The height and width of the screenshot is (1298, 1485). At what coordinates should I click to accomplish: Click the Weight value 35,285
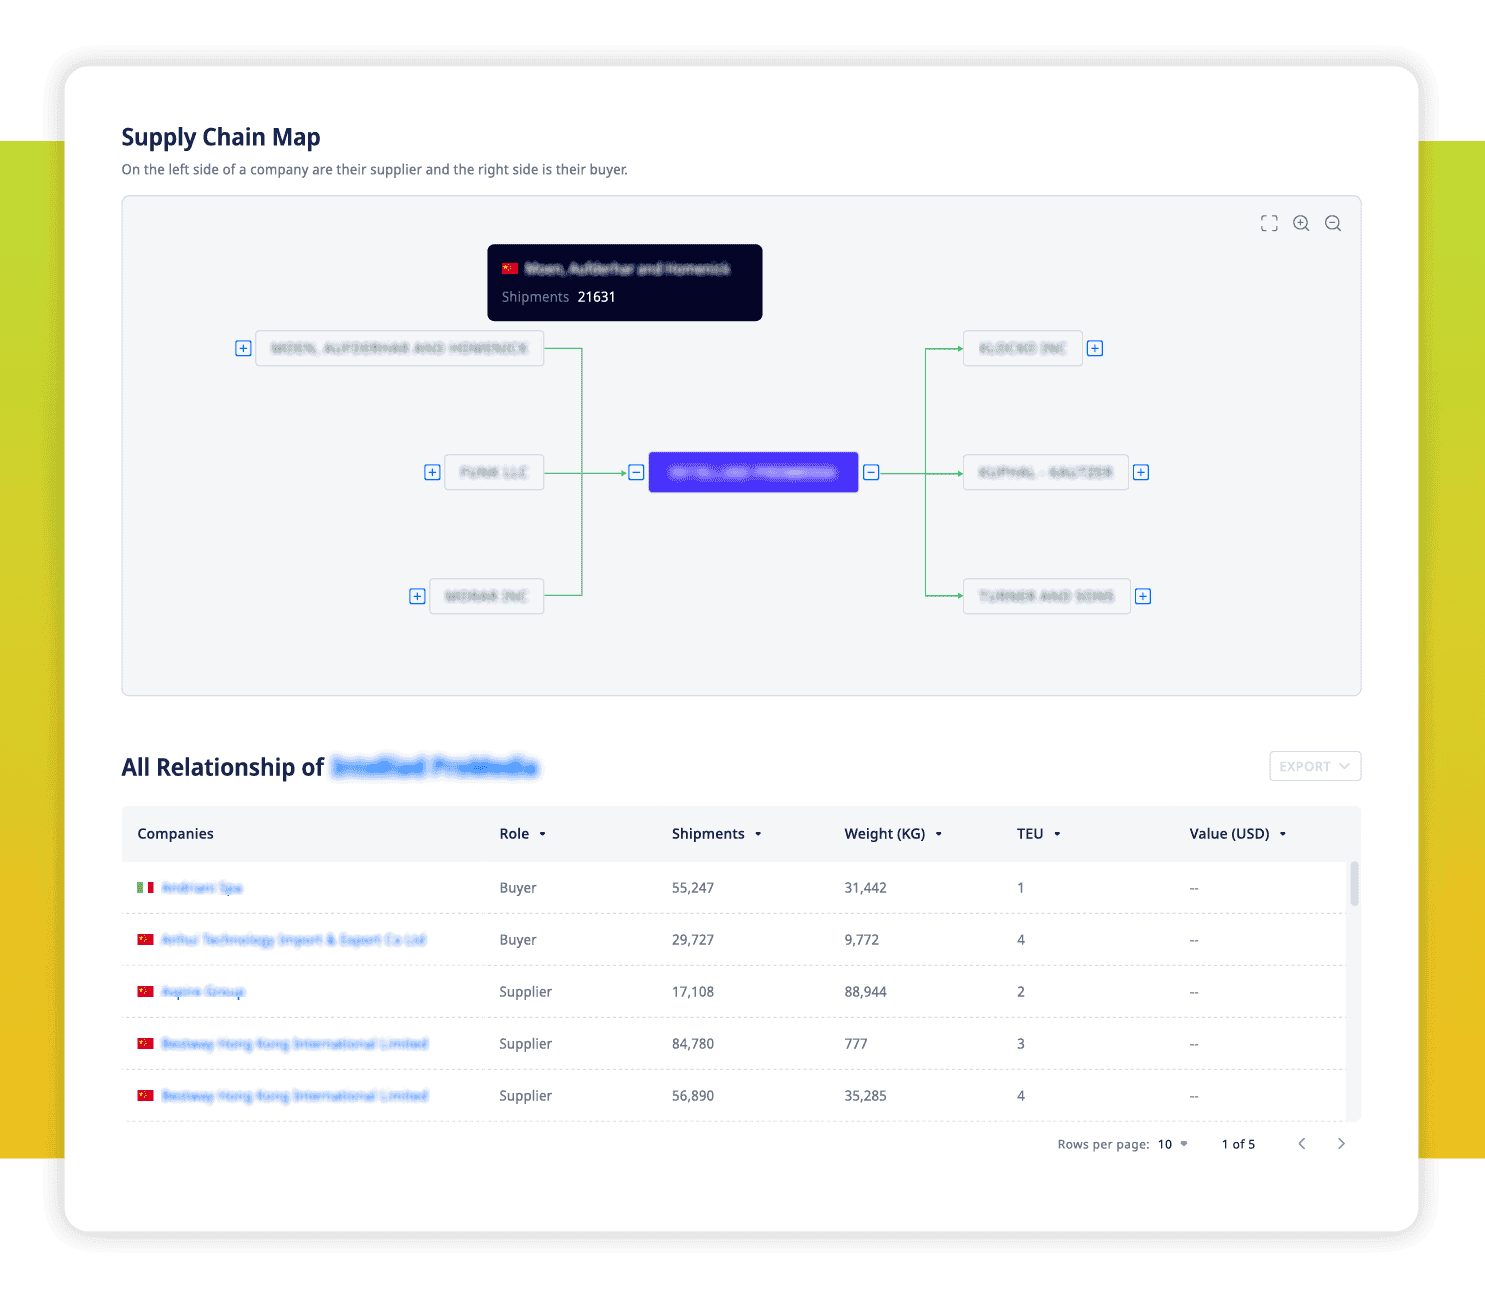[865, 1096]
